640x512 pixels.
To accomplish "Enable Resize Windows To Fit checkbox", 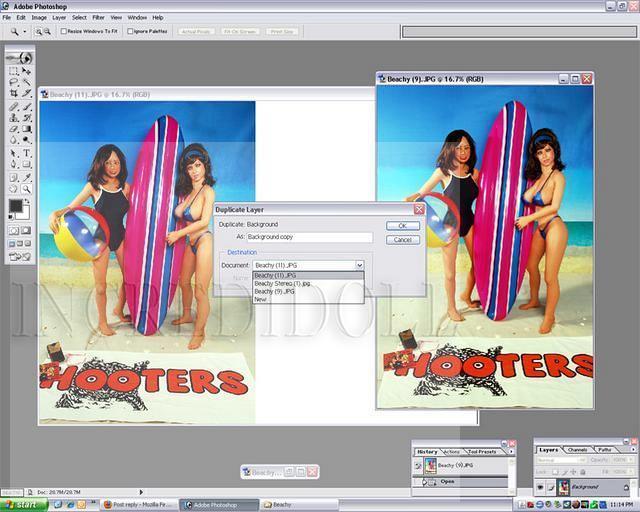I will tap(64, 31).
